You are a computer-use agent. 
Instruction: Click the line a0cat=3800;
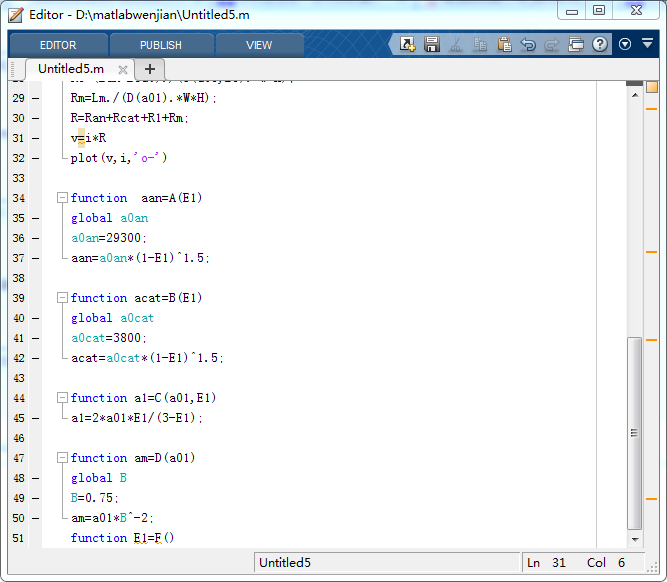109,338
